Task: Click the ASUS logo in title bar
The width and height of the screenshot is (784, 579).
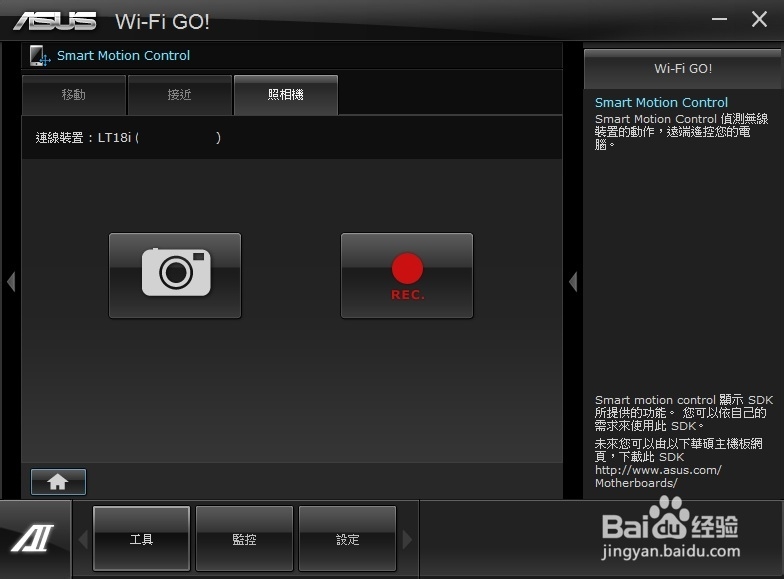Action: (x=55, y=21)
